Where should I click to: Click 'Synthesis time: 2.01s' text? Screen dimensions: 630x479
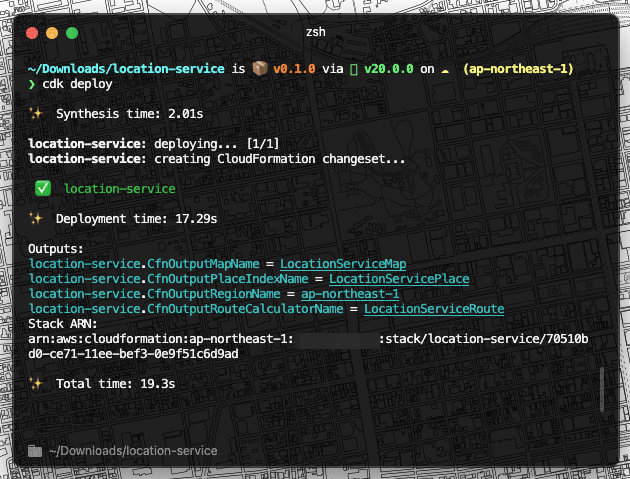(129, 114)
